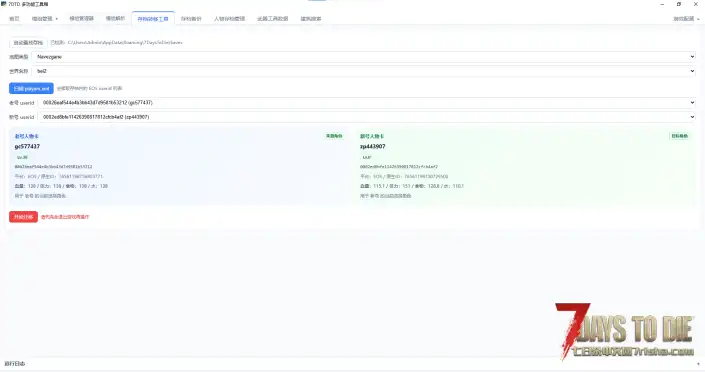Click the character name gc577437 in the old card

pos(27,147)
